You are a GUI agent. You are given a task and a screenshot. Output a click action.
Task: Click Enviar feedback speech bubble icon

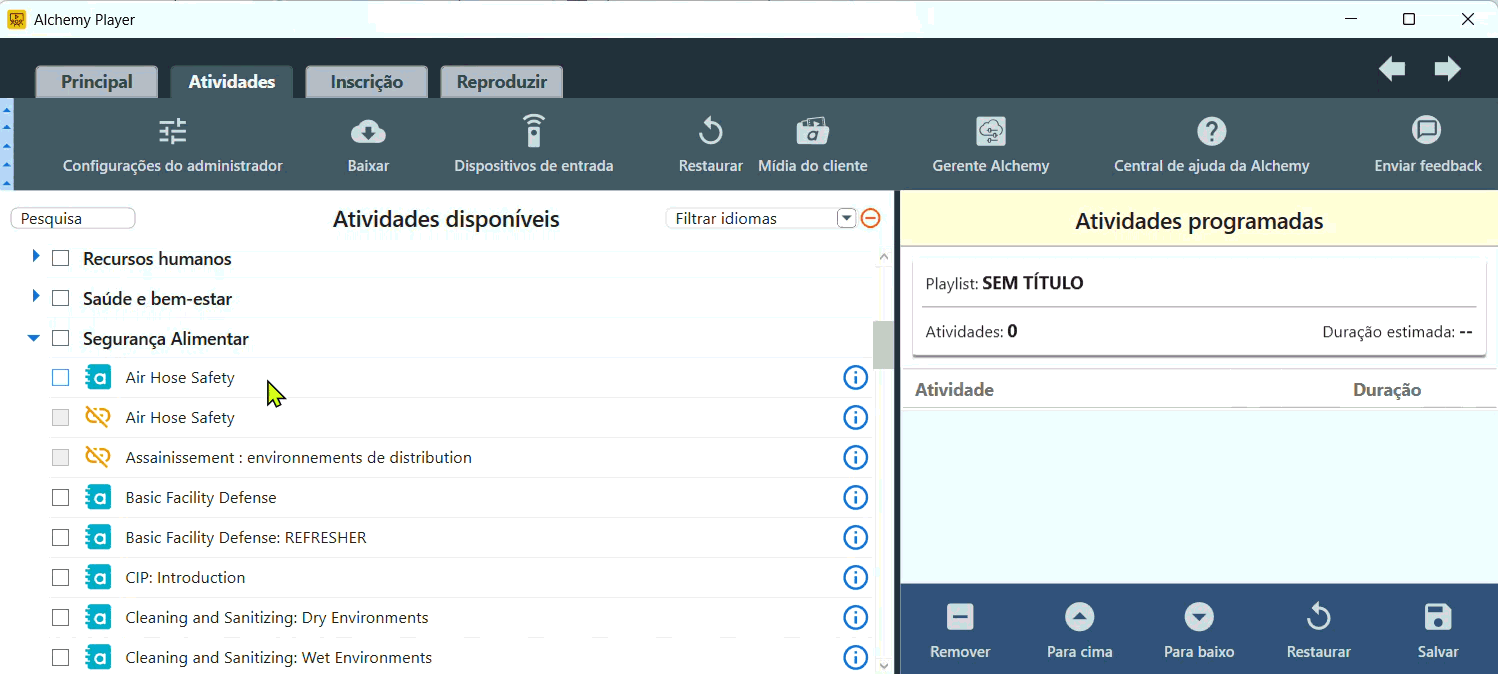coord(1427,131)
